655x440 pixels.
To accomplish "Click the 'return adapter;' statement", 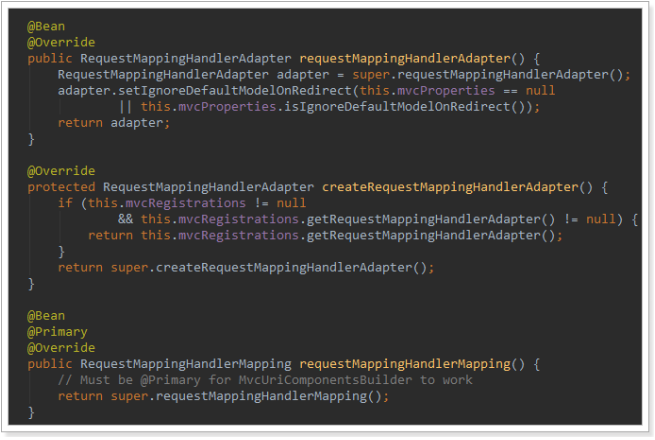I will click(x=114, y=123).
